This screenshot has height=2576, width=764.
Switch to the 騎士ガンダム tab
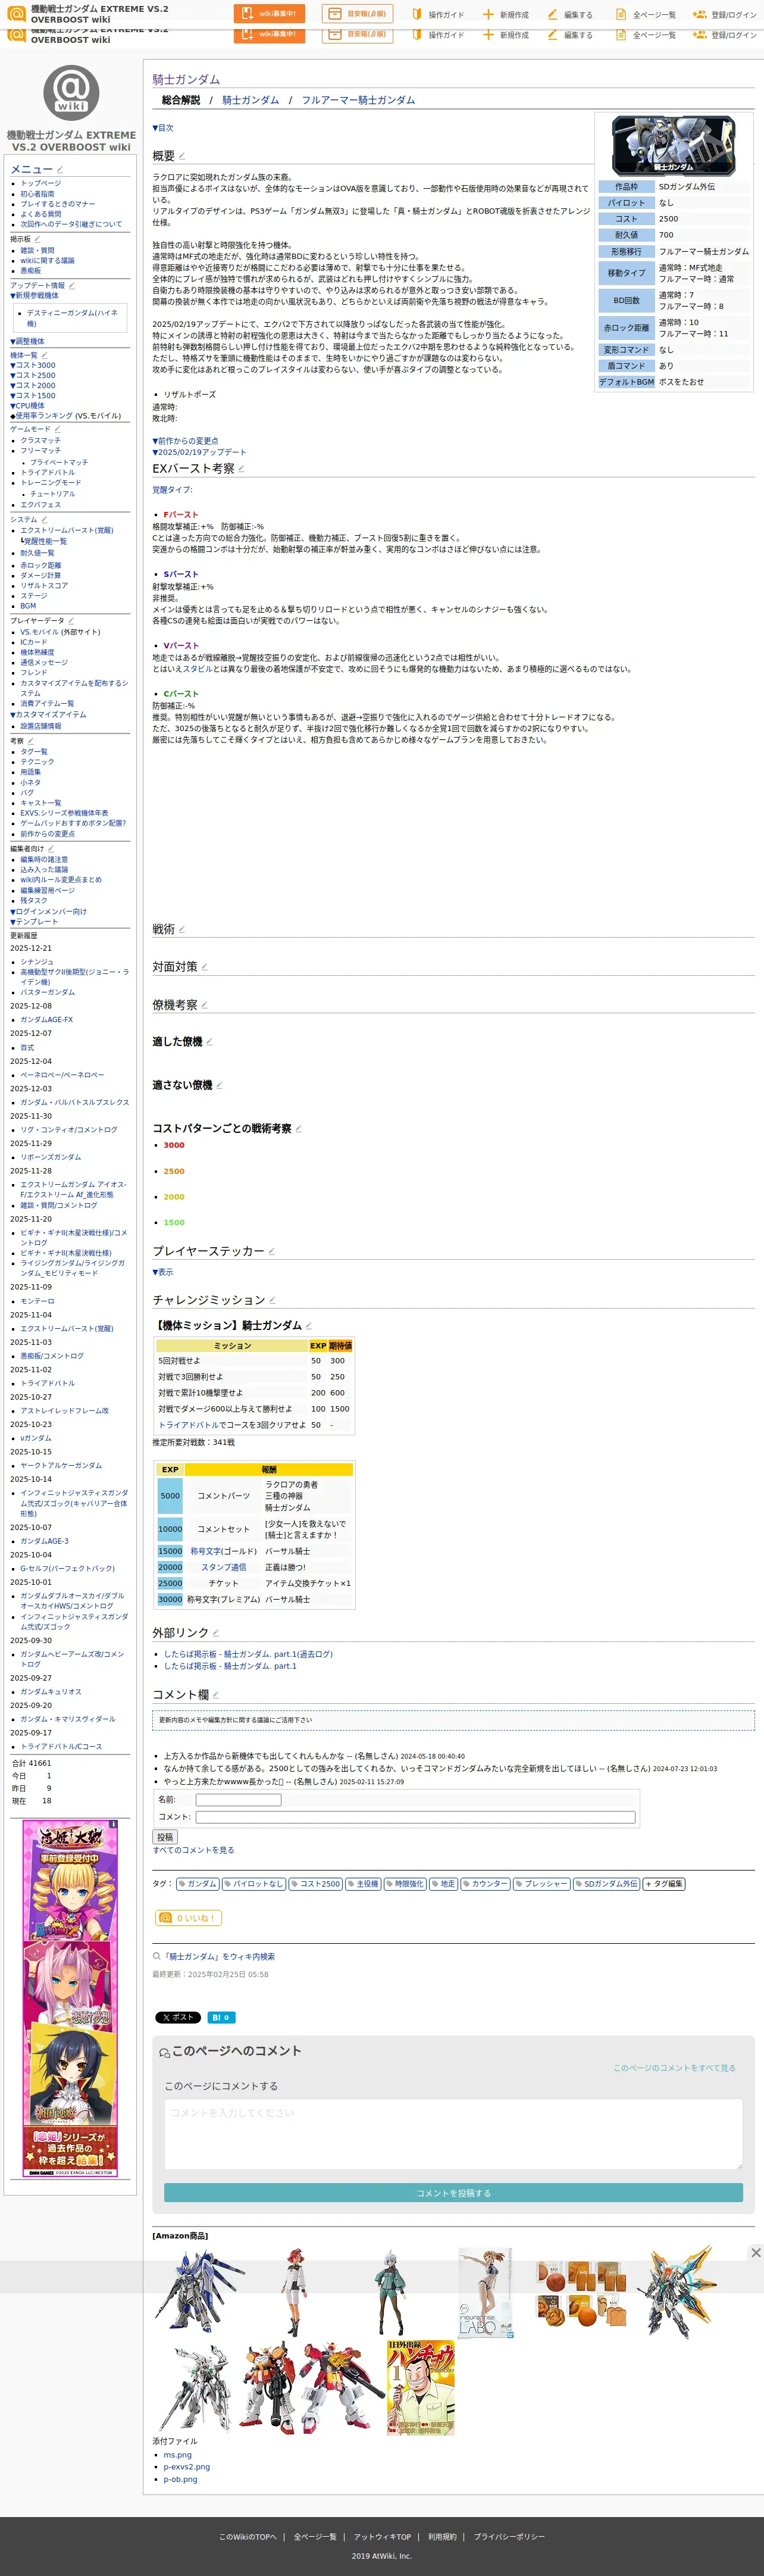[251, 100]
